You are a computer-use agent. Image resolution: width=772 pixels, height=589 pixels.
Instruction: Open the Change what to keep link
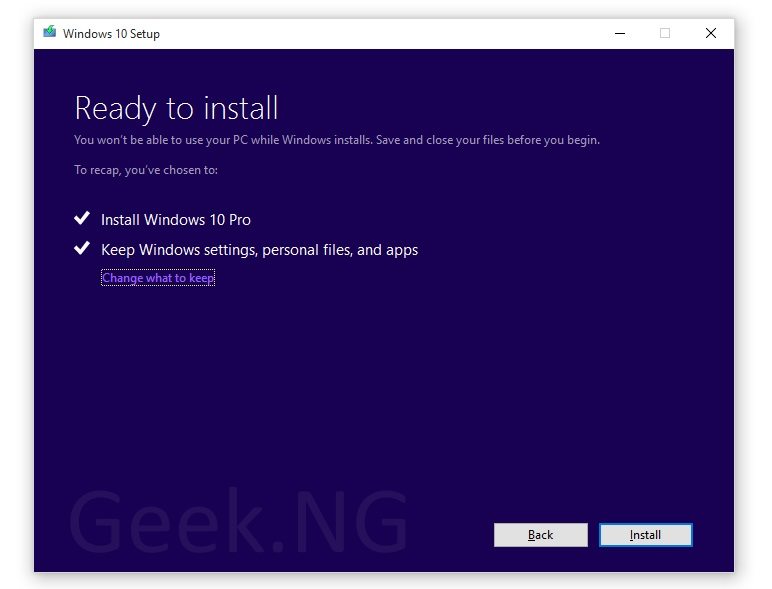tap(158, 278)
